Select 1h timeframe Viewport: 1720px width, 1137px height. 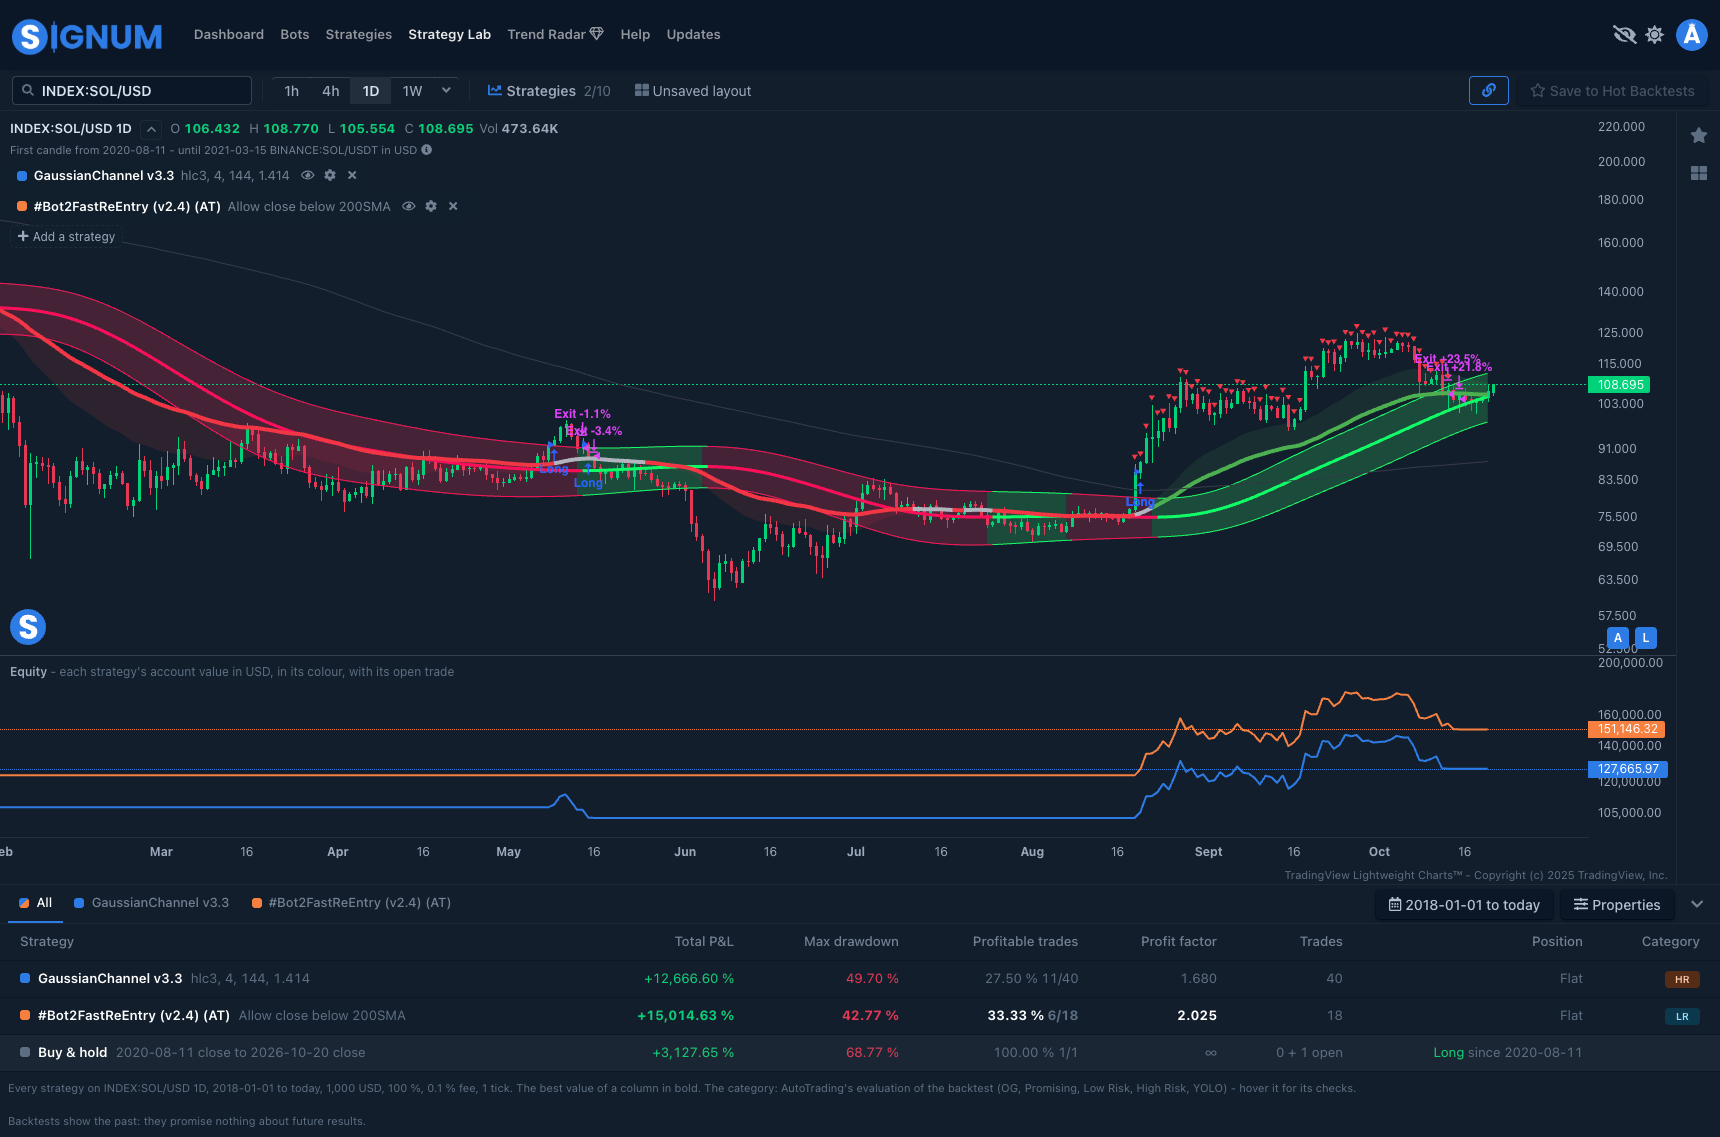click(x=292, y=91)
